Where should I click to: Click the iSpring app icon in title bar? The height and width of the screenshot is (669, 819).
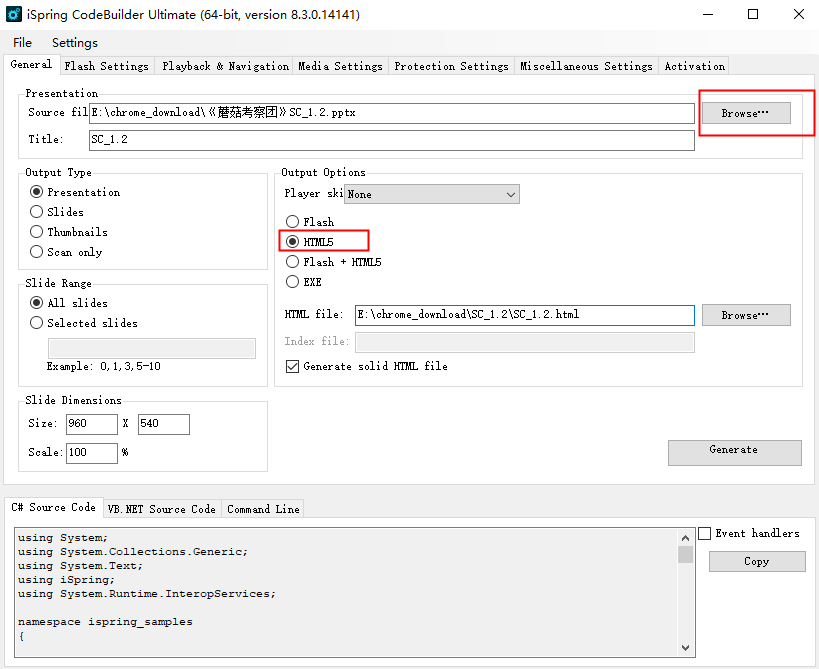click(x=14, y=14)
